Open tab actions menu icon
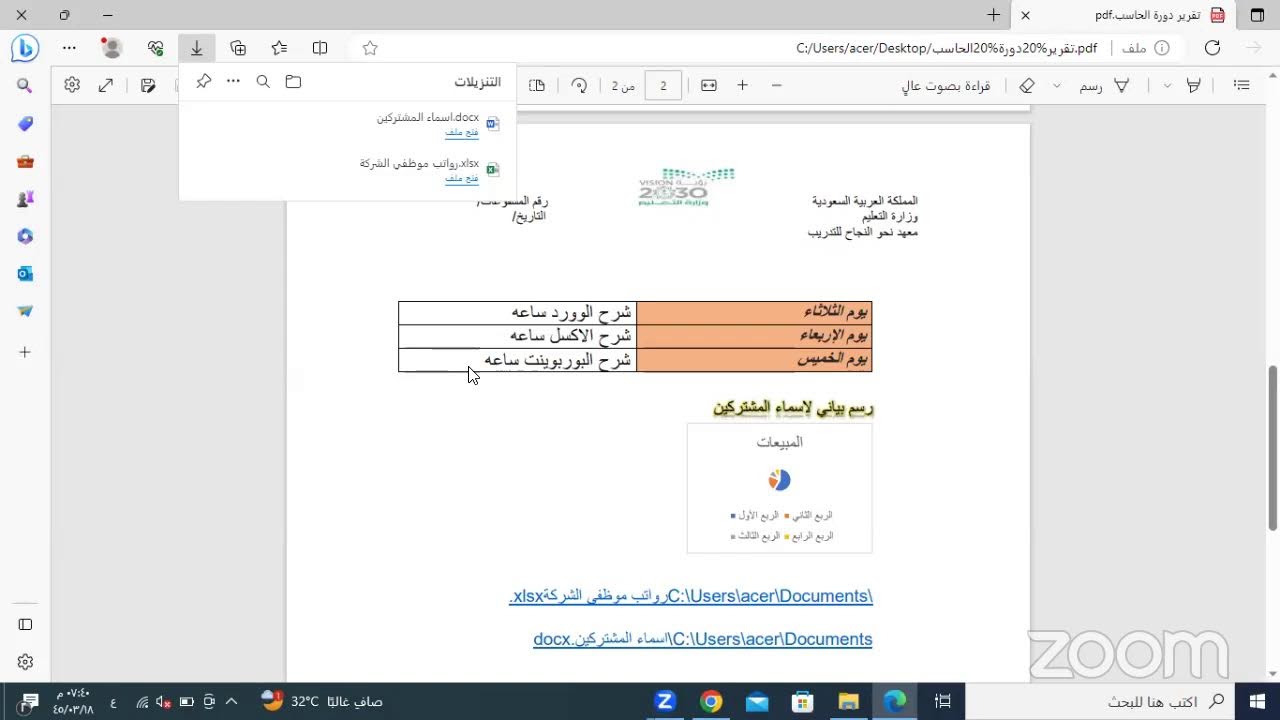 point(1257,15)
